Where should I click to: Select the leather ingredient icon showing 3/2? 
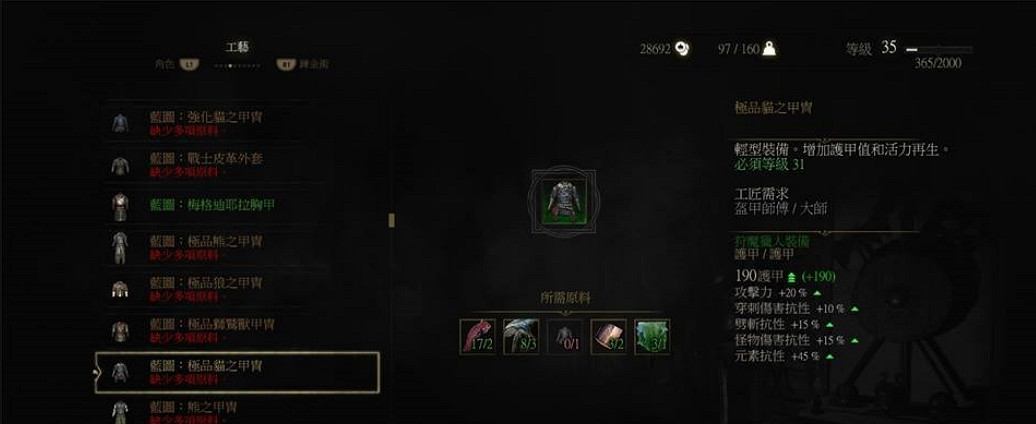point(609,337)
